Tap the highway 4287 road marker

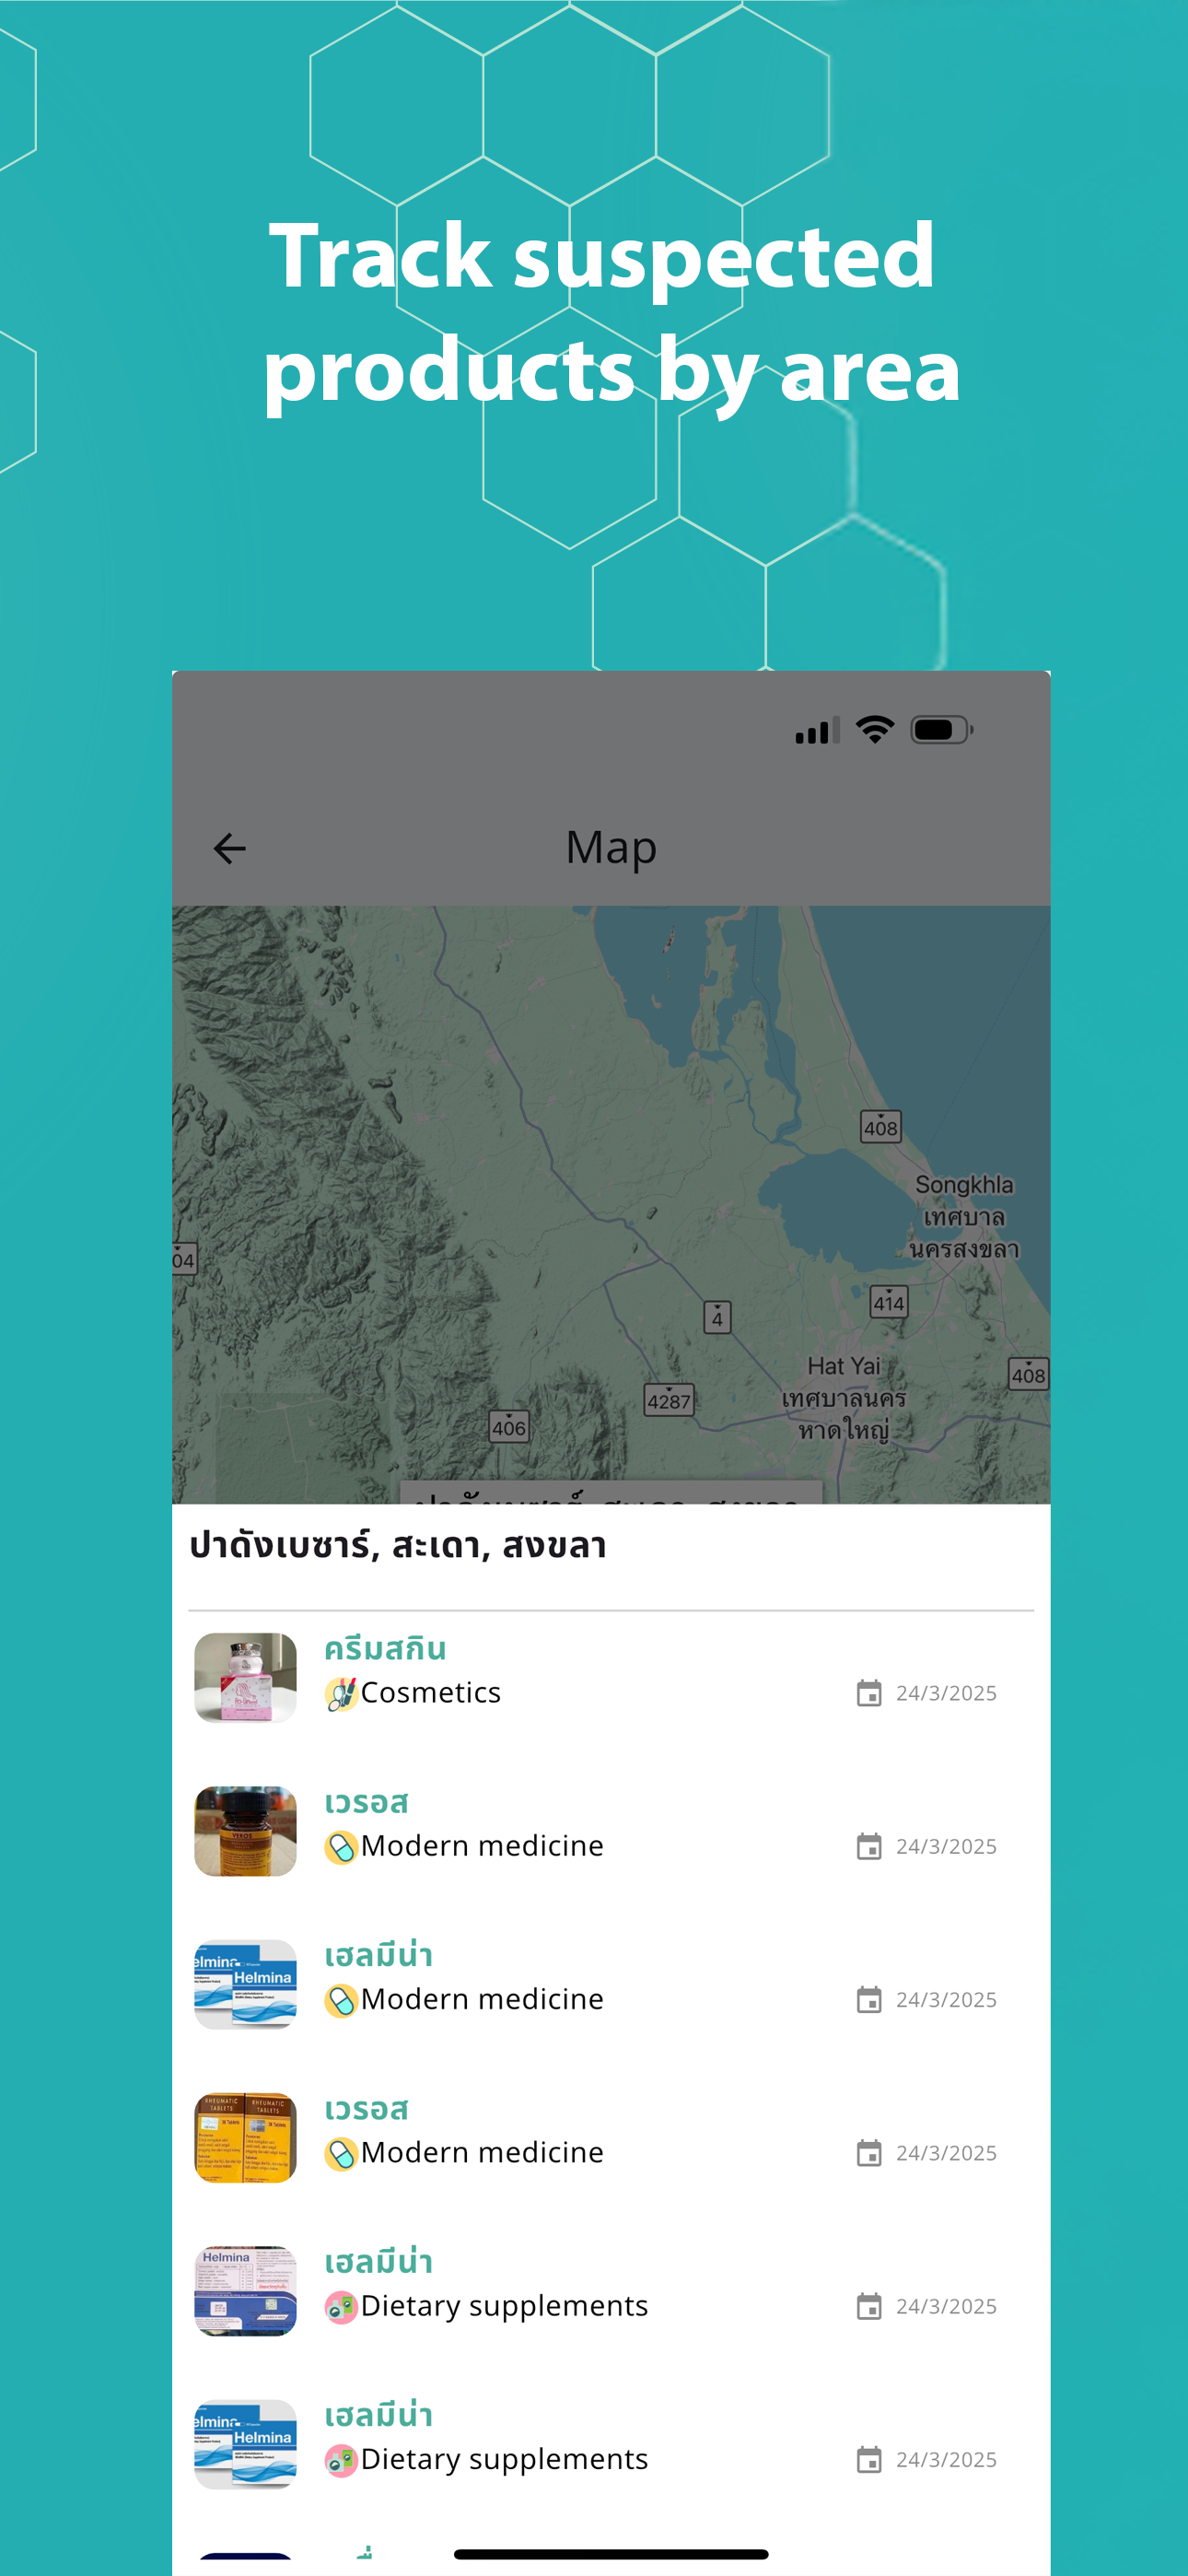[x=669, y=1400]
